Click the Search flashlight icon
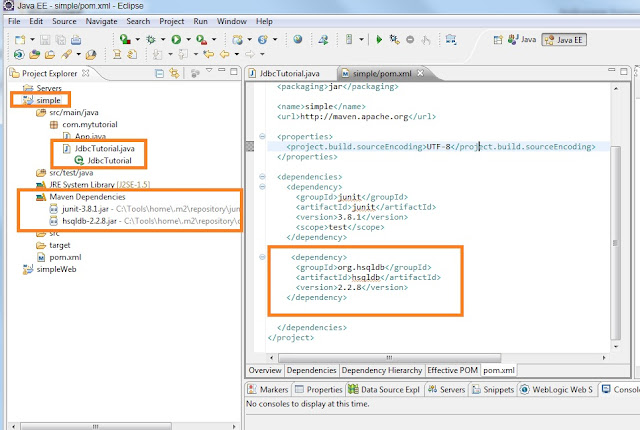 coord(66,54)
